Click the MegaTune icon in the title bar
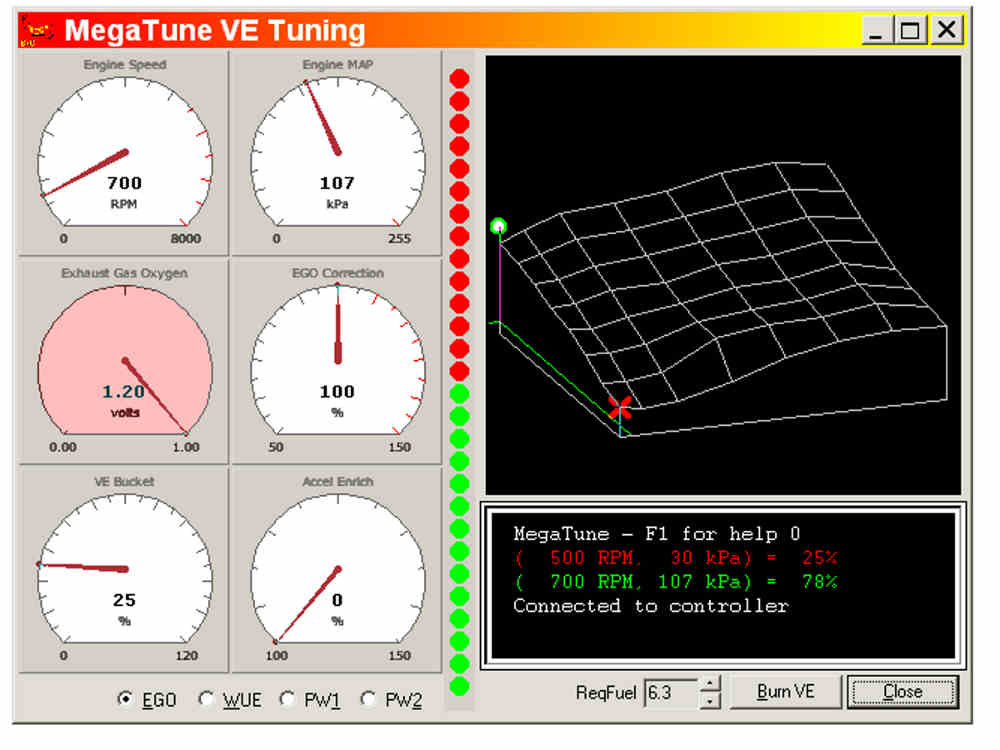1000x750 pixels. pos(36,30)
